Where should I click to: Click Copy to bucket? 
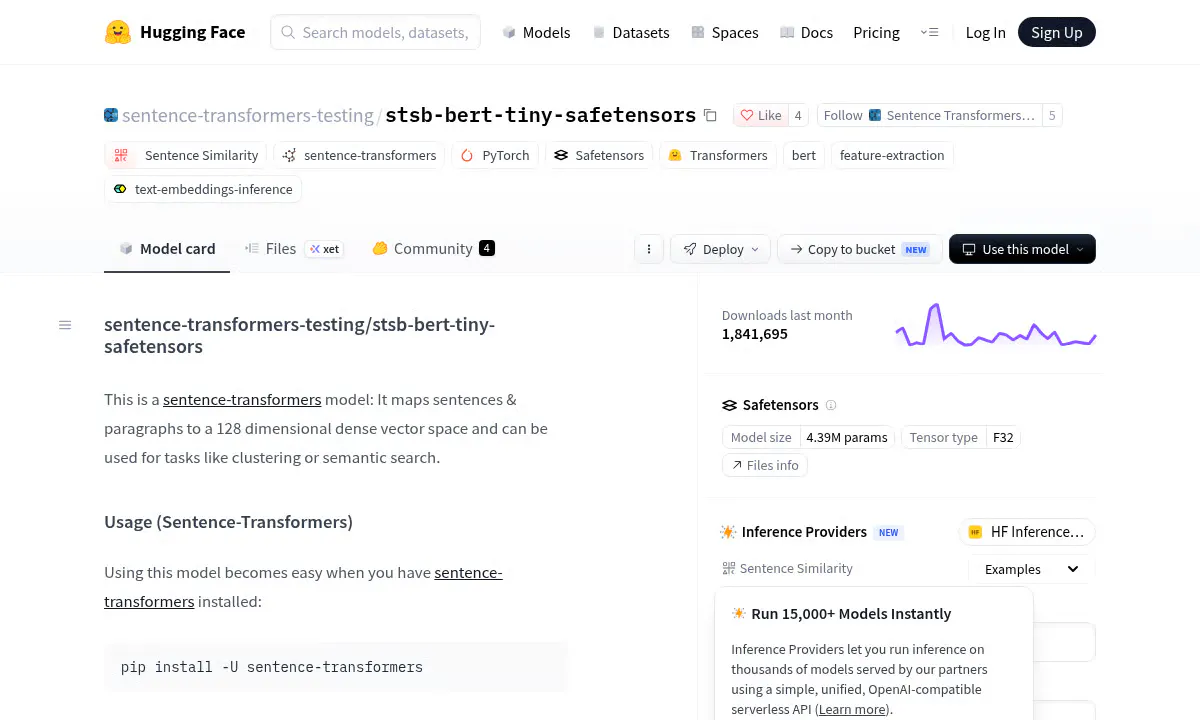(859, 249)
